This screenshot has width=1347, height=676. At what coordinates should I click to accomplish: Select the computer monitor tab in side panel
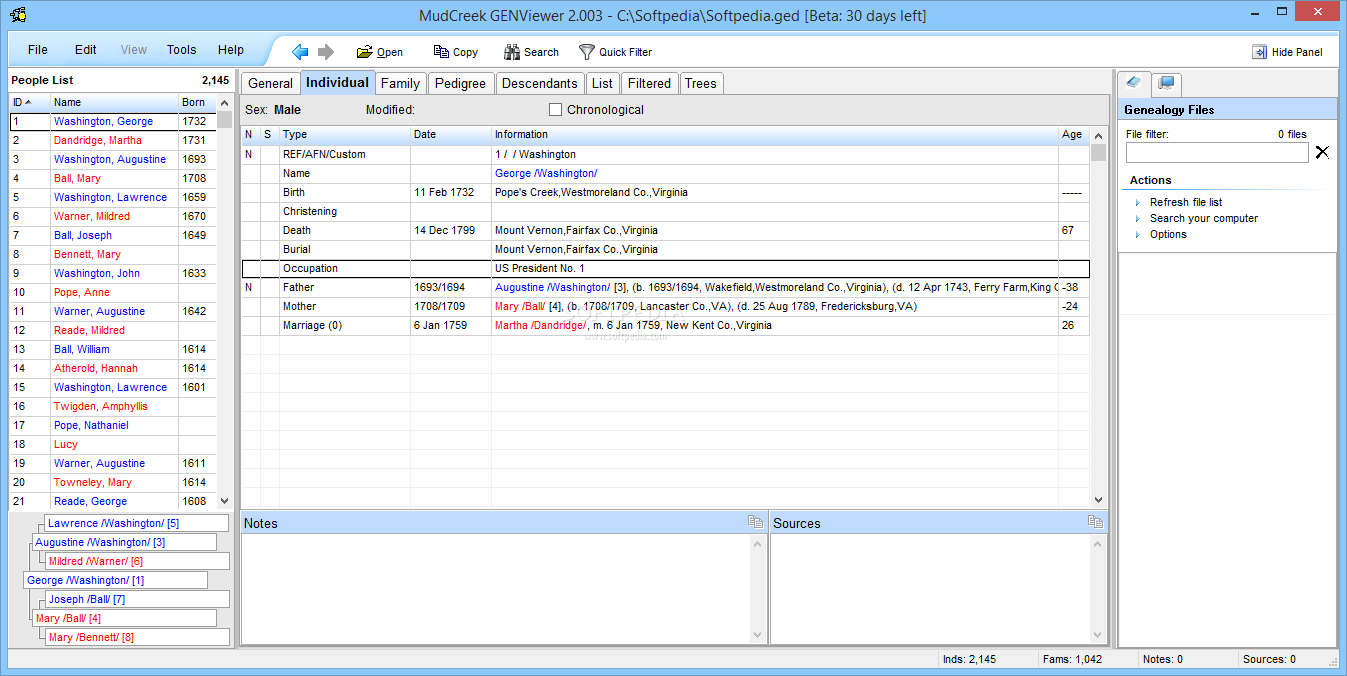(x=1166, y=83)
